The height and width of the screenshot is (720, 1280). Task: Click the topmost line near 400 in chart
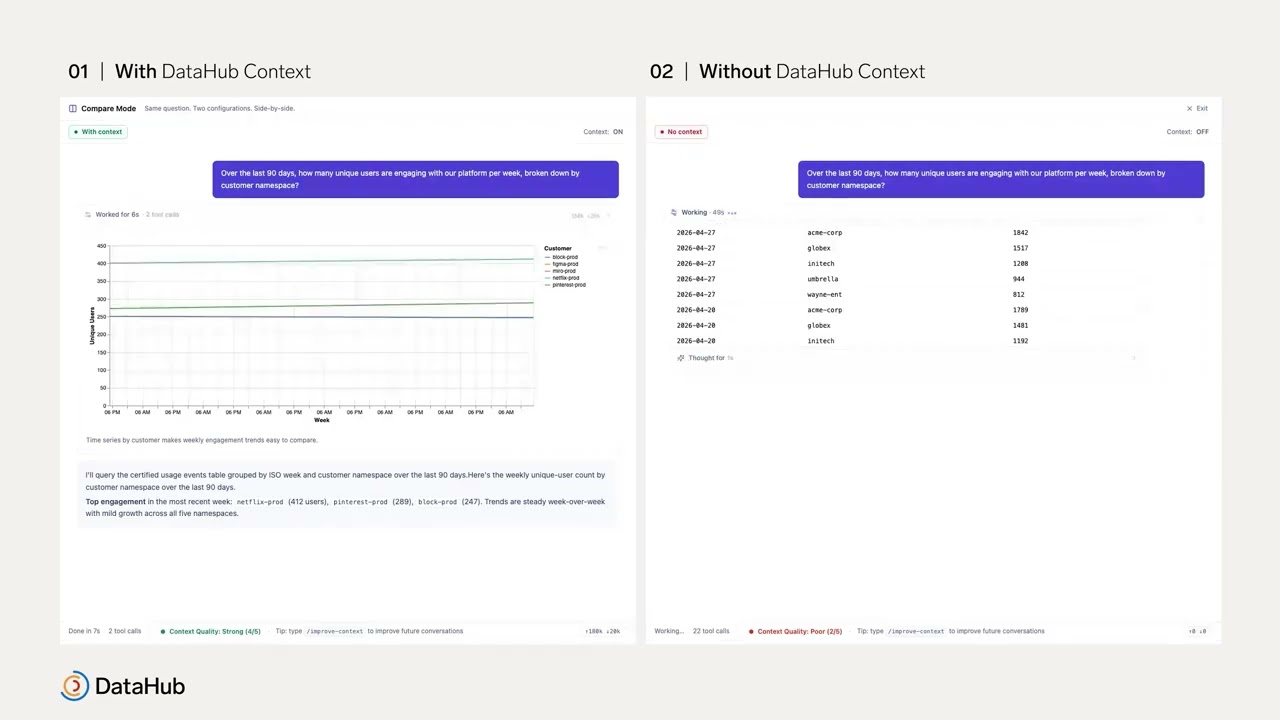[321, 261]
